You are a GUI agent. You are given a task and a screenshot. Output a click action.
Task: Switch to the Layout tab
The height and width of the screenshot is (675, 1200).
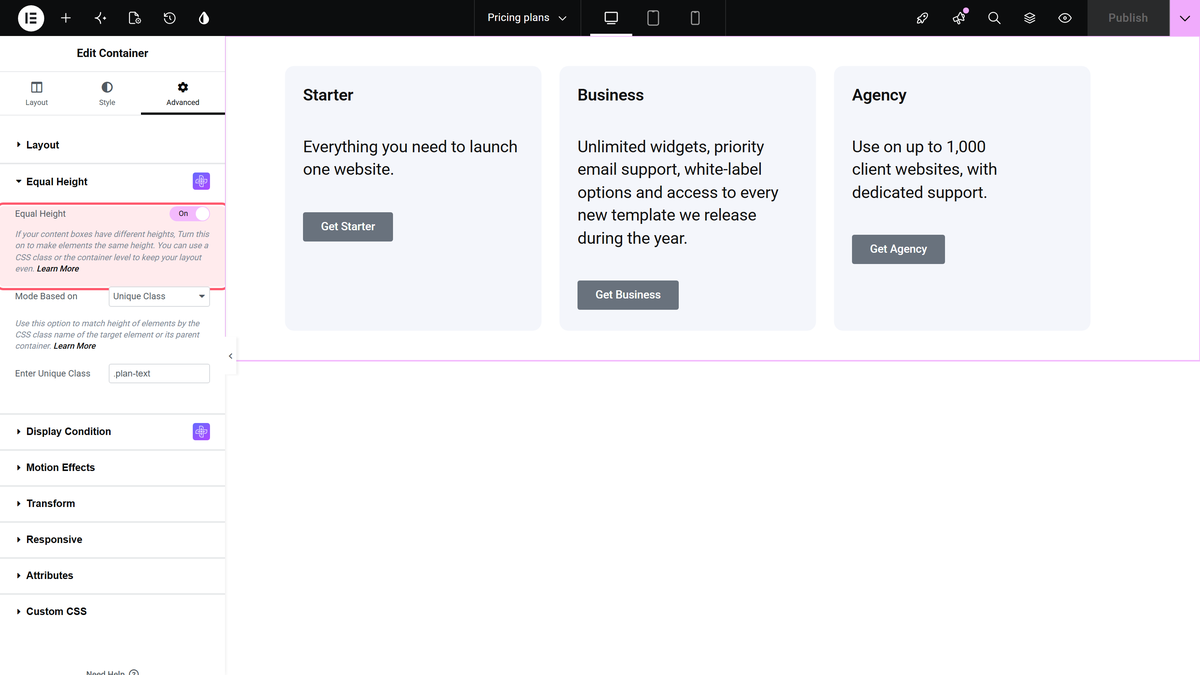tap(37, 94)
